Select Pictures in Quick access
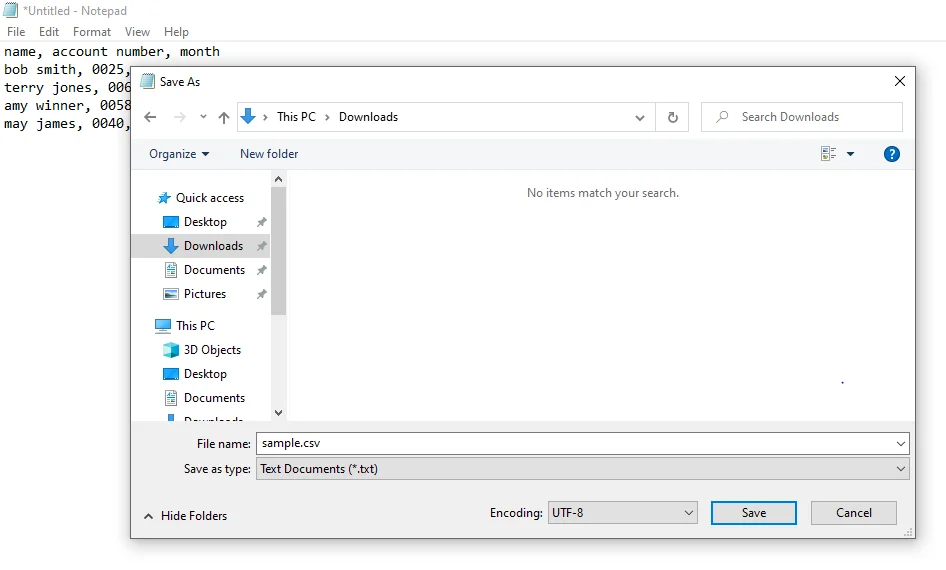946x570 pixels. click(x=205, y=294)
